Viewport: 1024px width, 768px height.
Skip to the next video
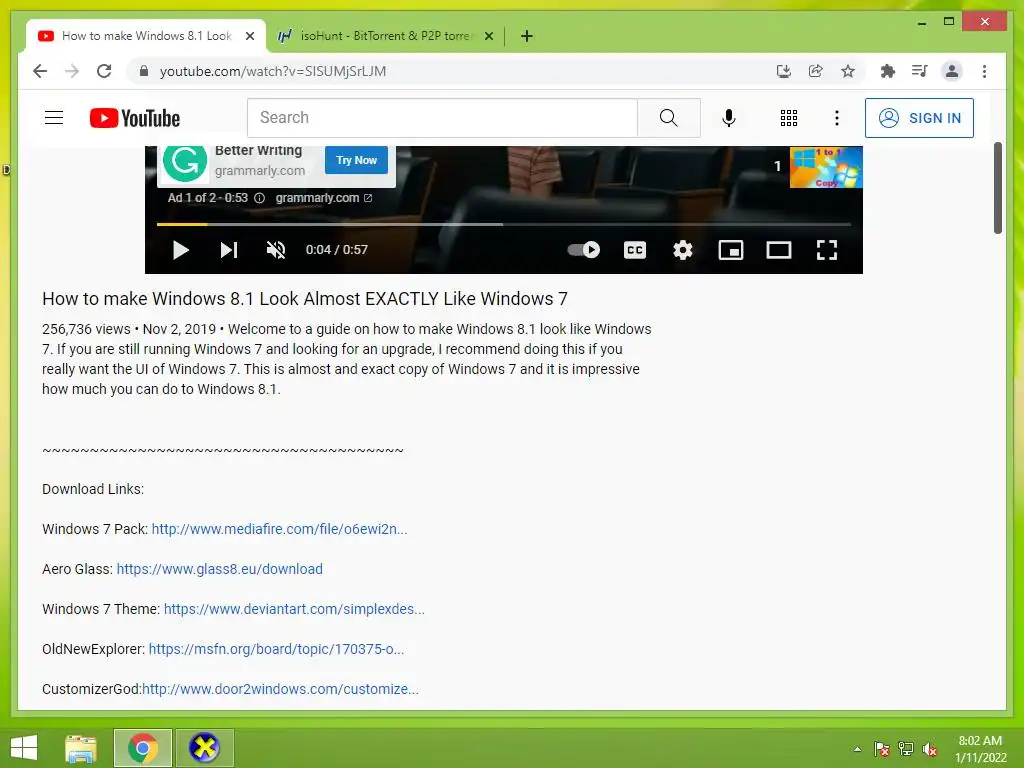[229, 250]
